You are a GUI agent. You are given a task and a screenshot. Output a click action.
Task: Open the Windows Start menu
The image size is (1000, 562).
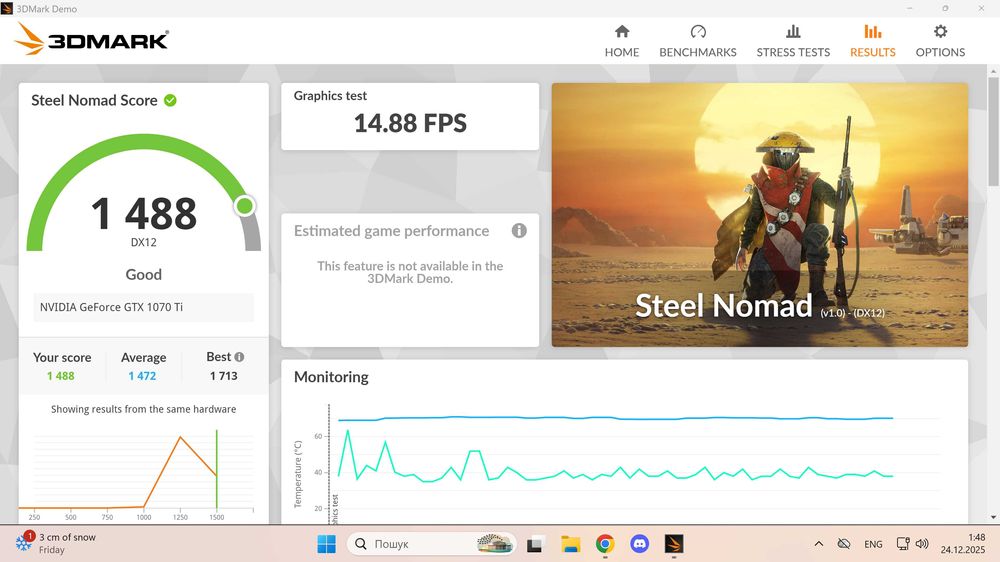coord(327,544)
